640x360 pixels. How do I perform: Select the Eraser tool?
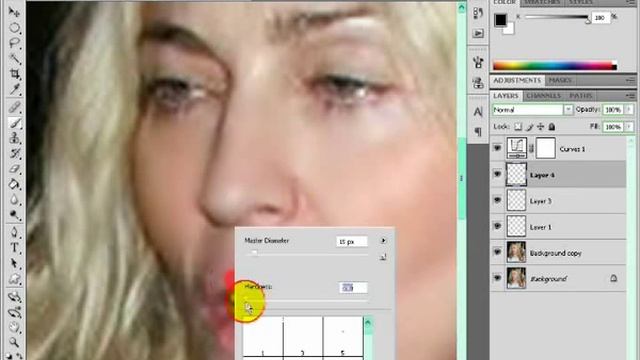click(x=14, y=169)
